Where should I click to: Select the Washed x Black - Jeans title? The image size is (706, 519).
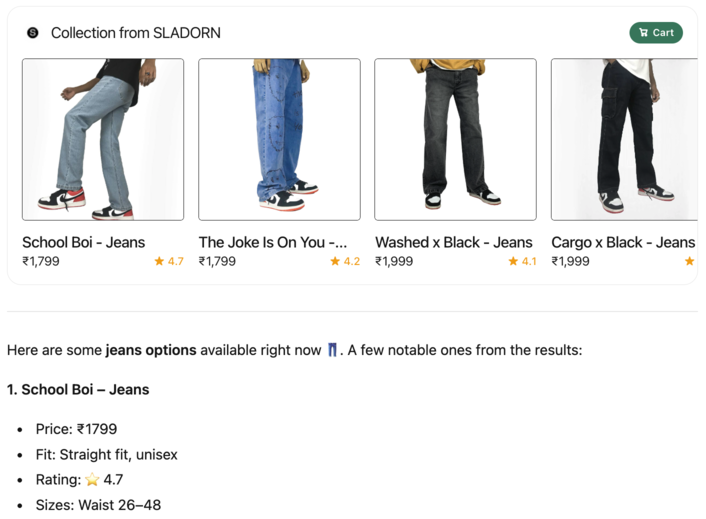(x=454, y=242)
